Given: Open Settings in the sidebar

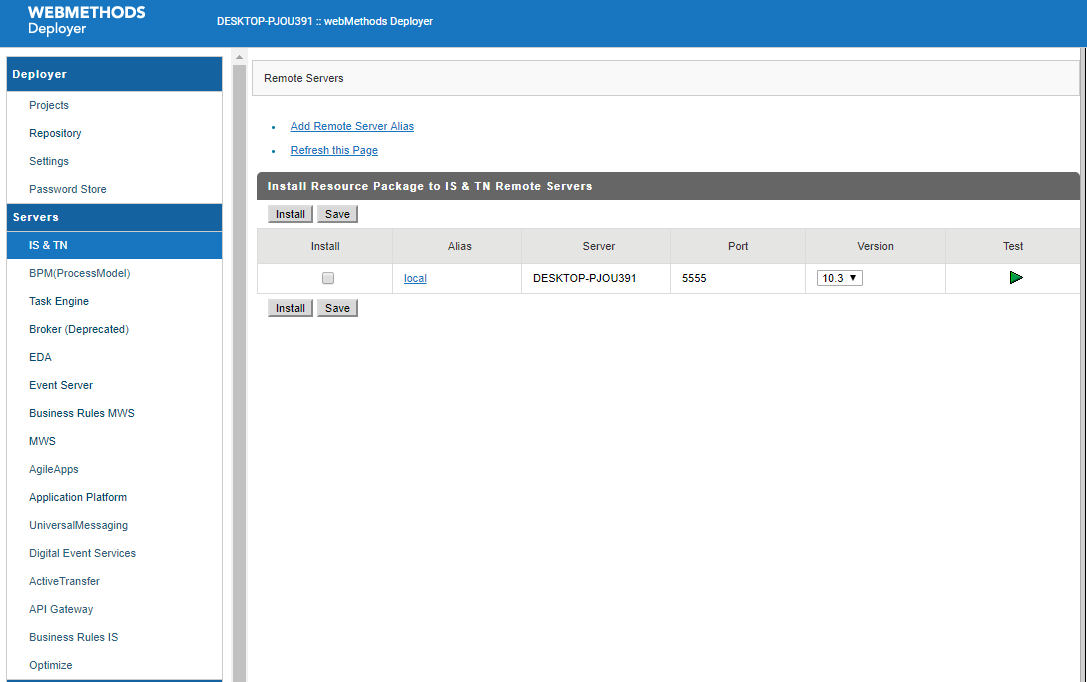Looking at the screenshot, I should pos(49,161).
